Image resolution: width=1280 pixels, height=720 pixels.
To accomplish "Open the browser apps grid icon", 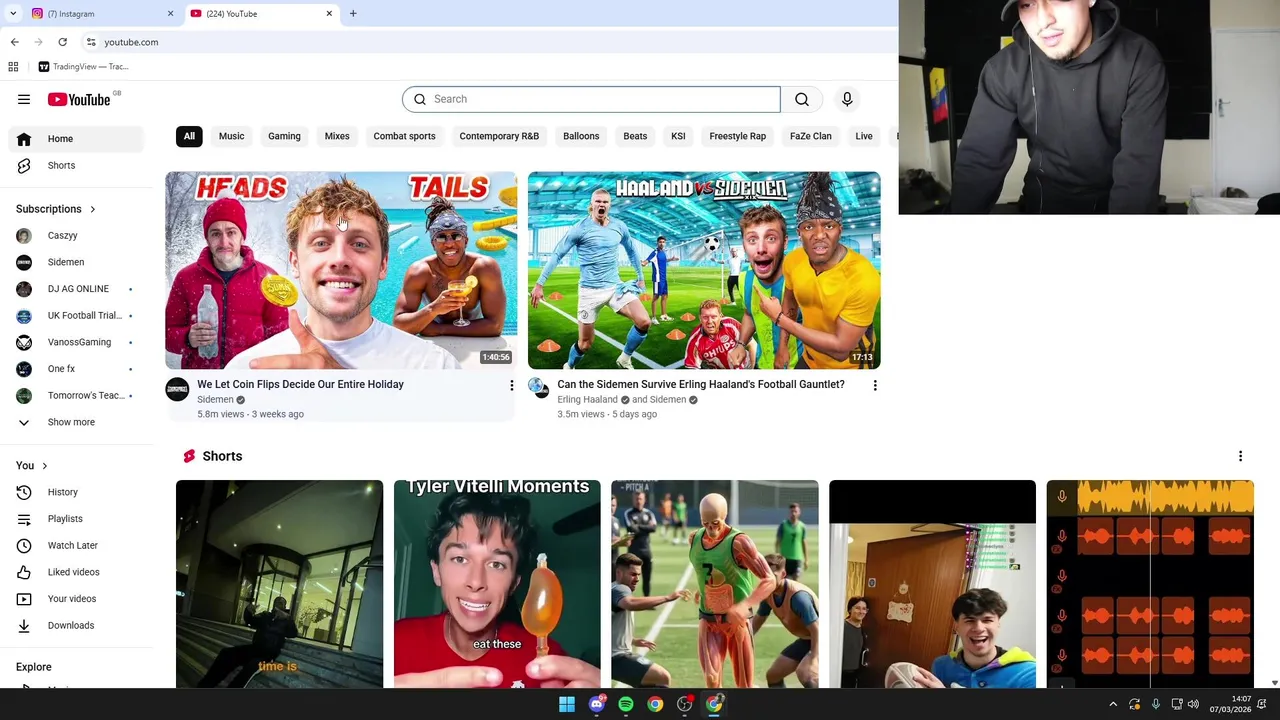I will tap(13, 67).
